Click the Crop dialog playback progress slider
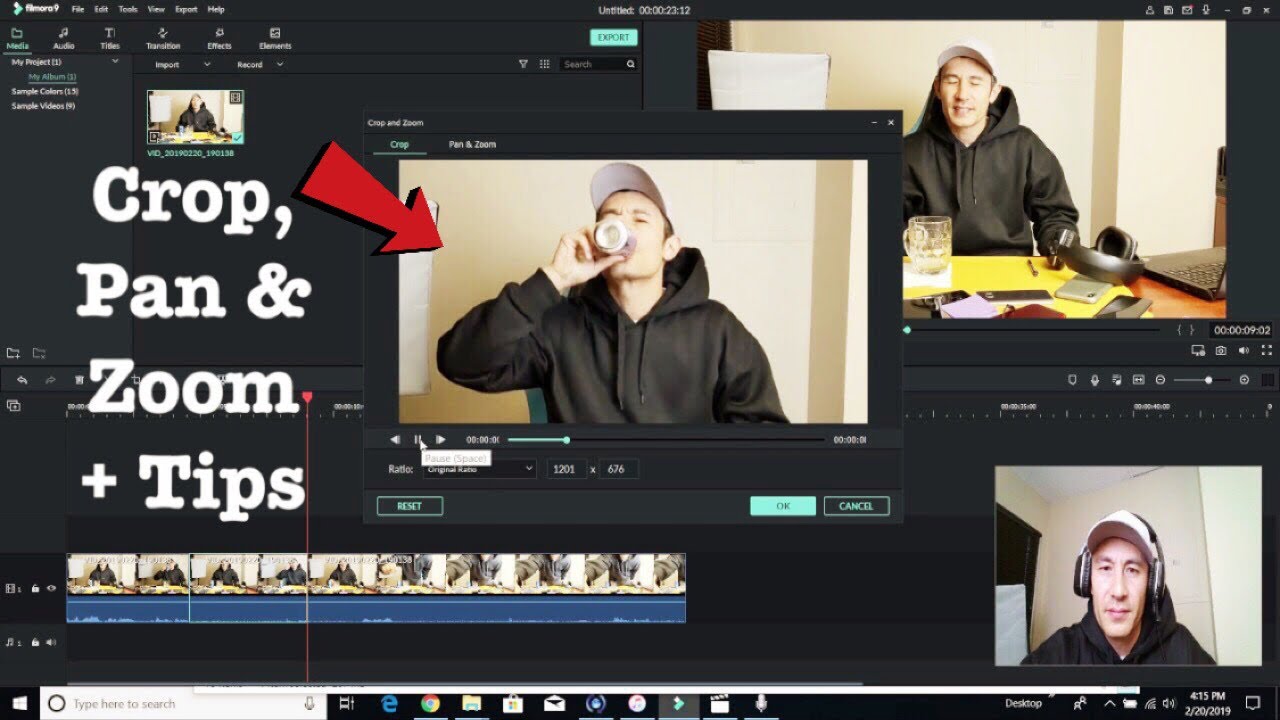 666,439
